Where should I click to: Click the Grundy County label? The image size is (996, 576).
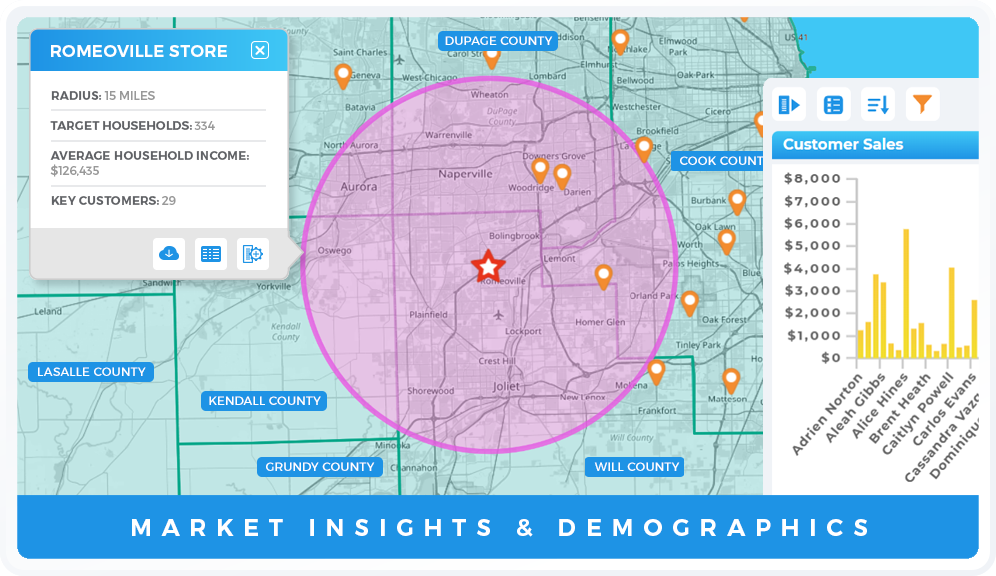coord(319,467)
